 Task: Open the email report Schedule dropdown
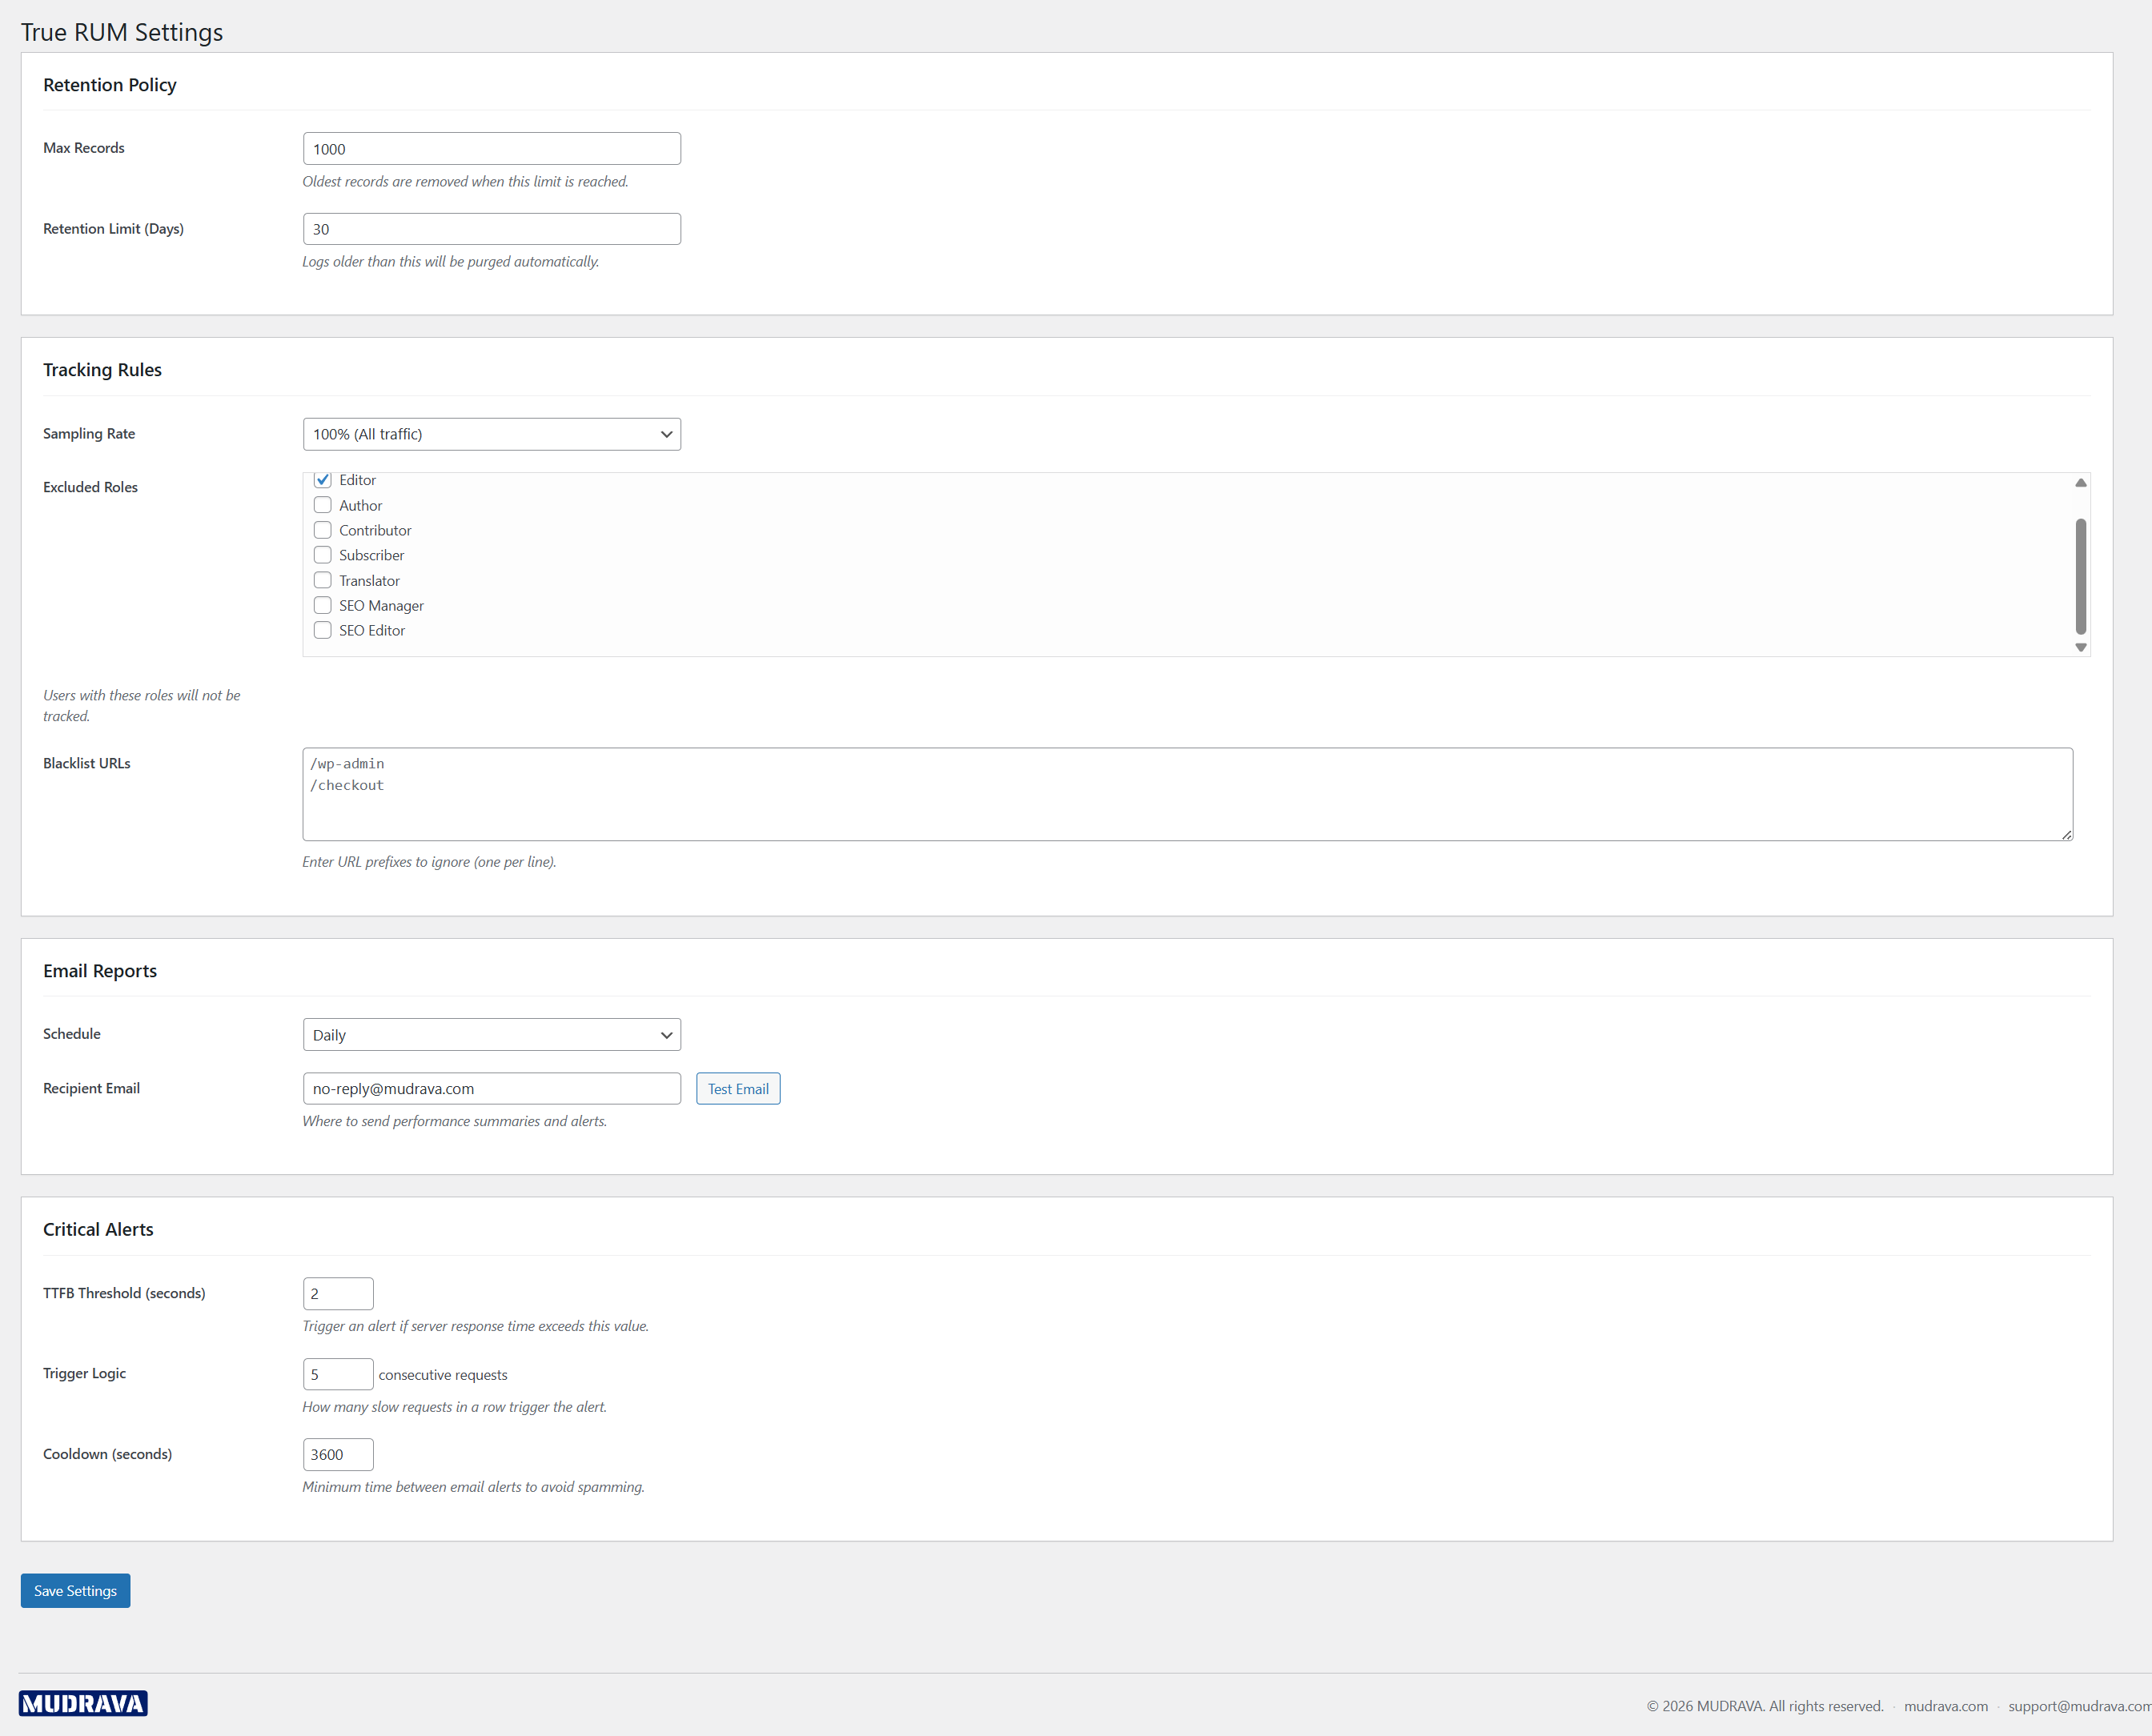(490, 1034)
